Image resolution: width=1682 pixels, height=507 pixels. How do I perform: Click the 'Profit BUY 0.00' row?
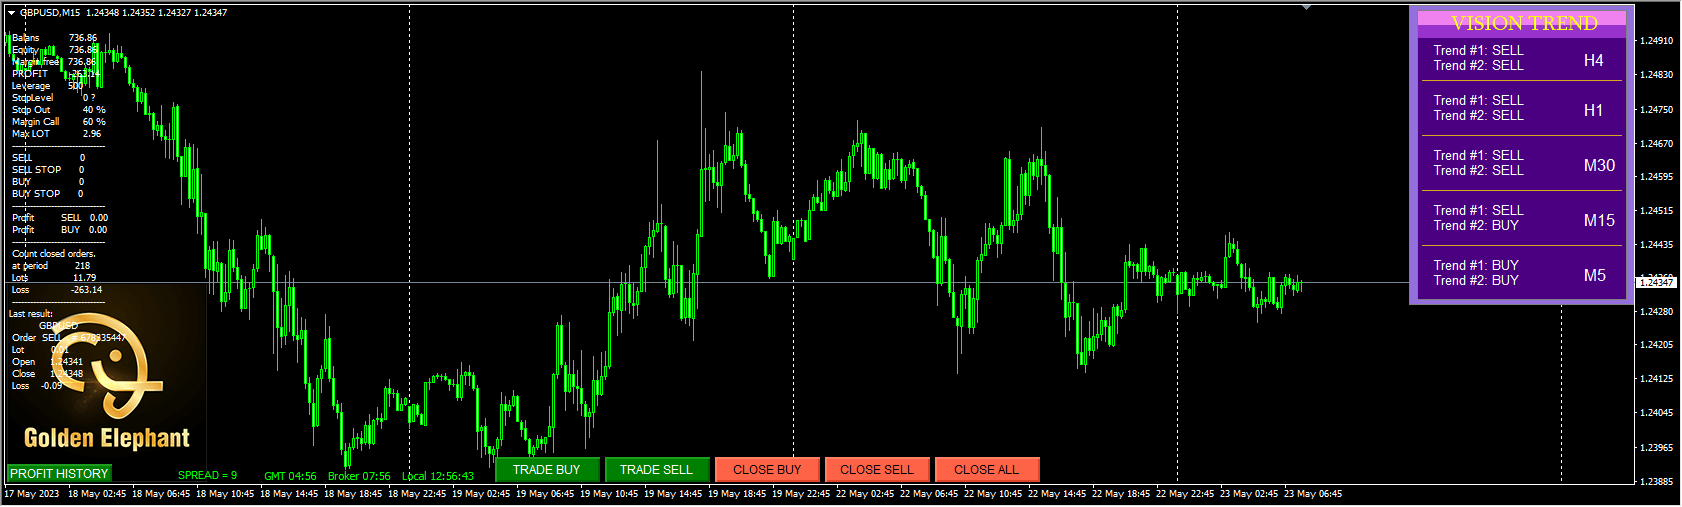click(60, 230)
